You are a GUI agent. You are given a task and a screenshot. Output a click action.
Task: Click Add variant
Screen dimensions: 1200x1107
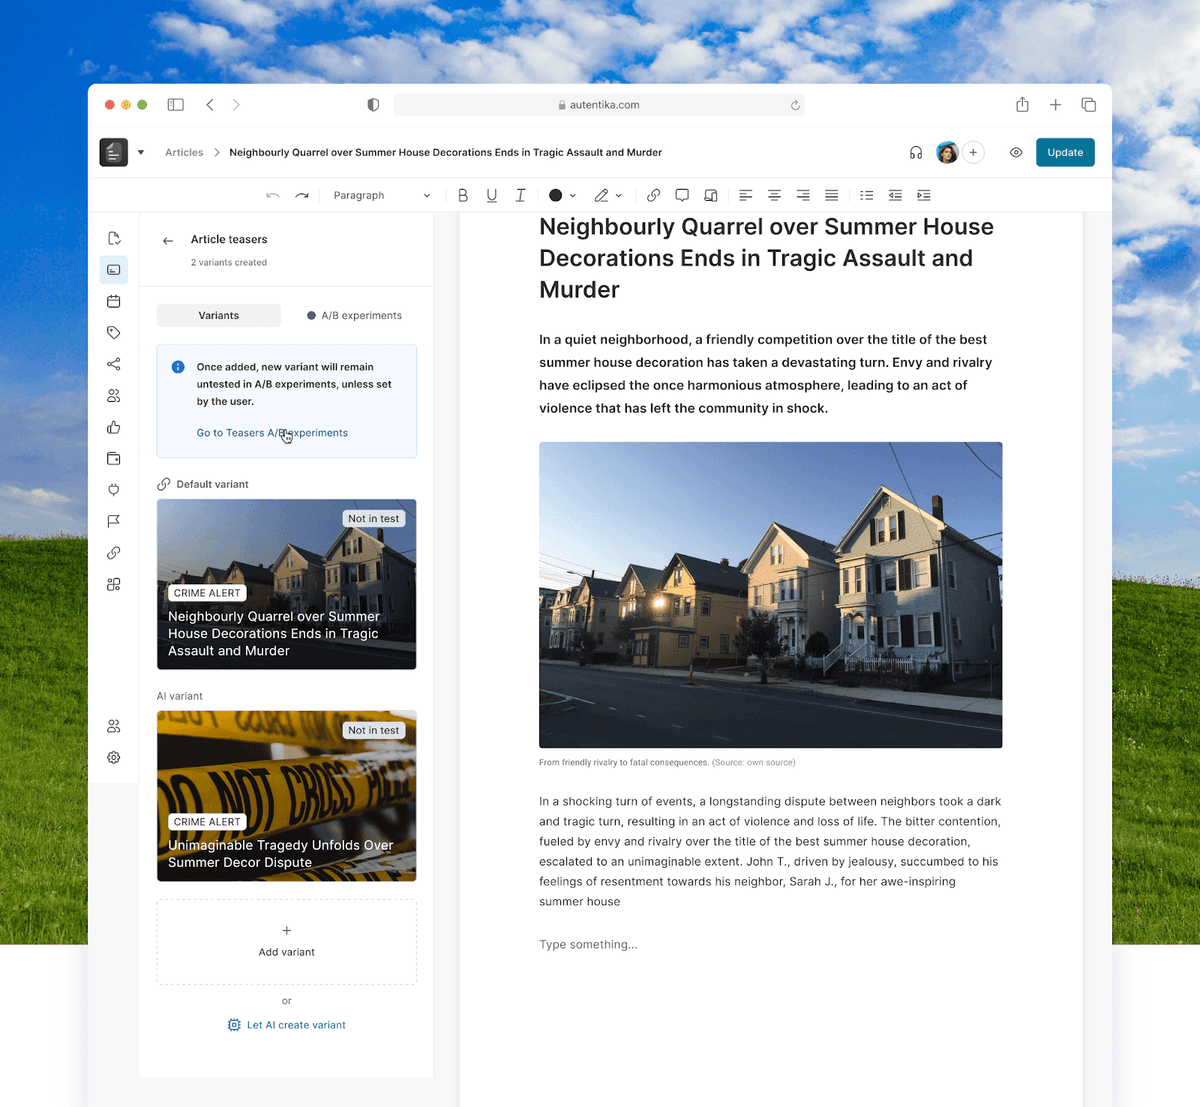point(287,941)
